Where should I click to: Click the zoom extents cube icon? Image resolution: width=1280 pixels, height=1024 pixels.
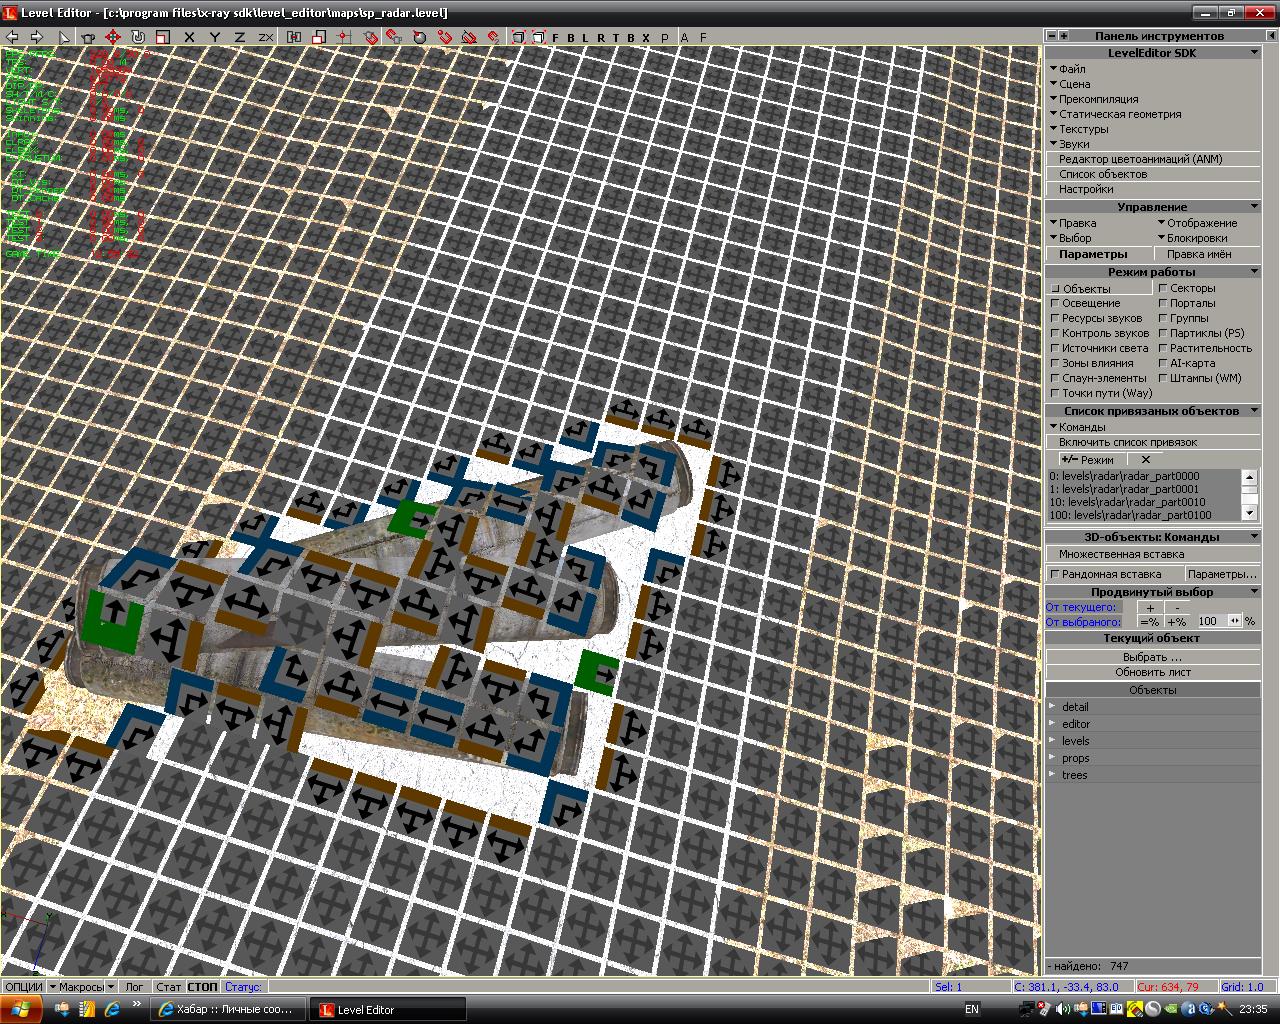(x=519, y=37)
